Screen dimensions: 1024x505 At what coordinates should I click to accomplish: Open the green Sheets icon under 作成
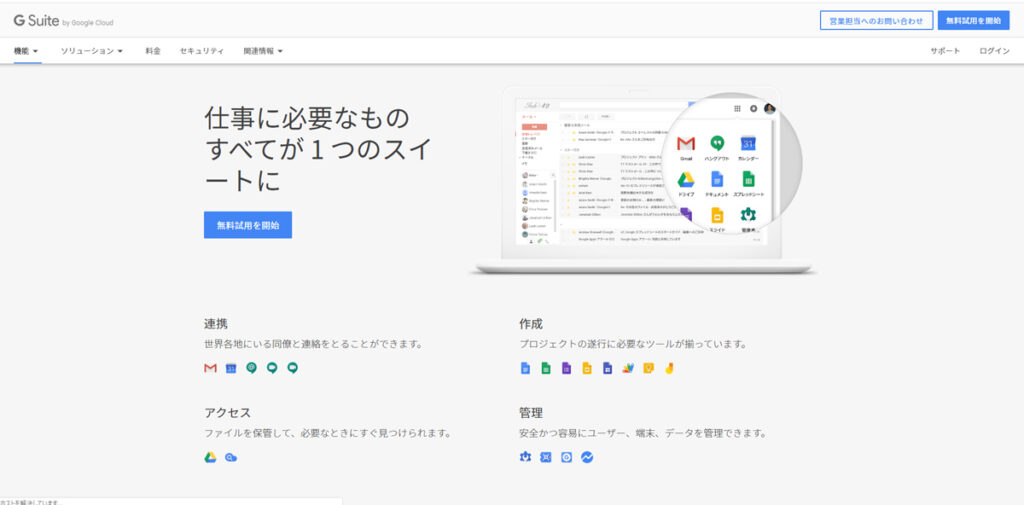pyautogui.click(x=546, y=368)
